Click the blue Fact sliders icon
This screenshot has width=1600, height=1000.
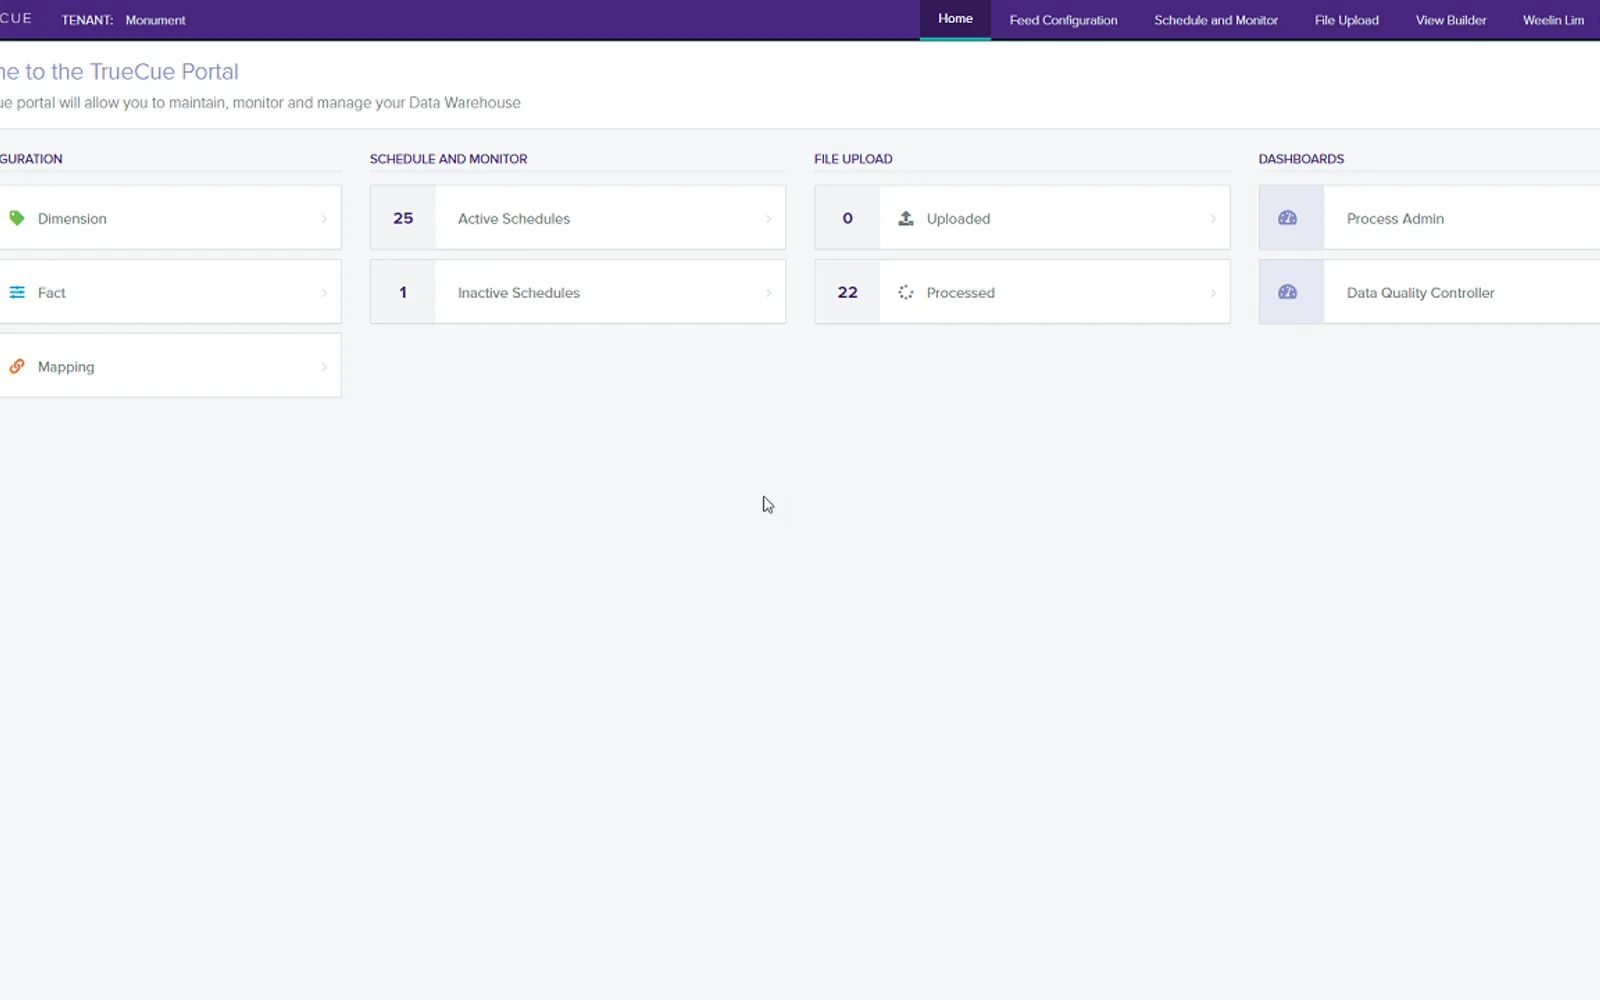click(17, 292)
